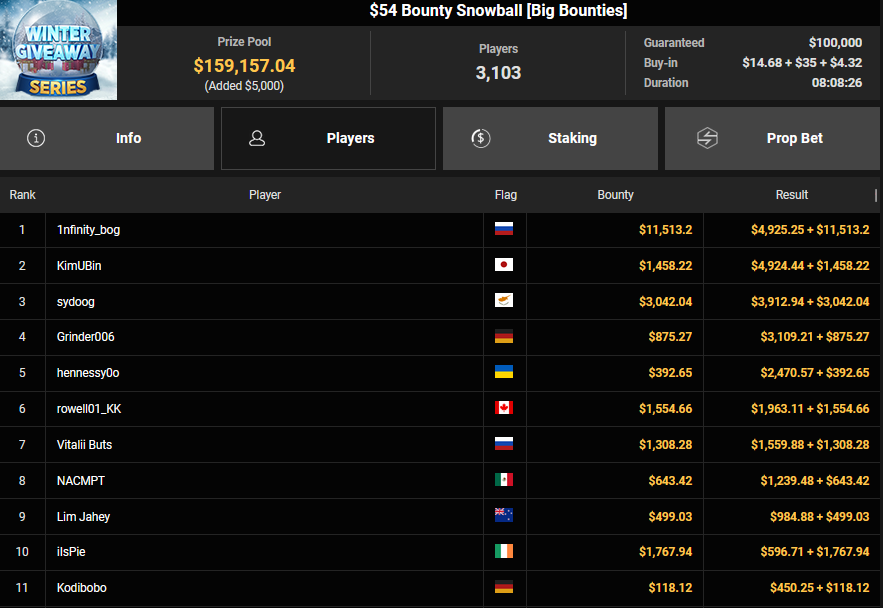The width and height of the screenshot is (883, 608).
Task: Click the Canadian flag beside rowell01_KK
Action: (504, 408)
